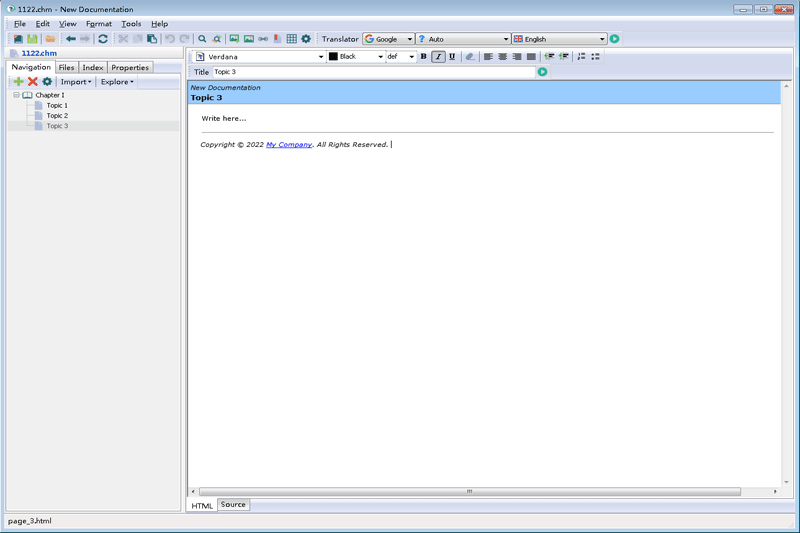Click the paste clipboard icon
The height and width of the screenshot is (533, 800).
(152, 39)
